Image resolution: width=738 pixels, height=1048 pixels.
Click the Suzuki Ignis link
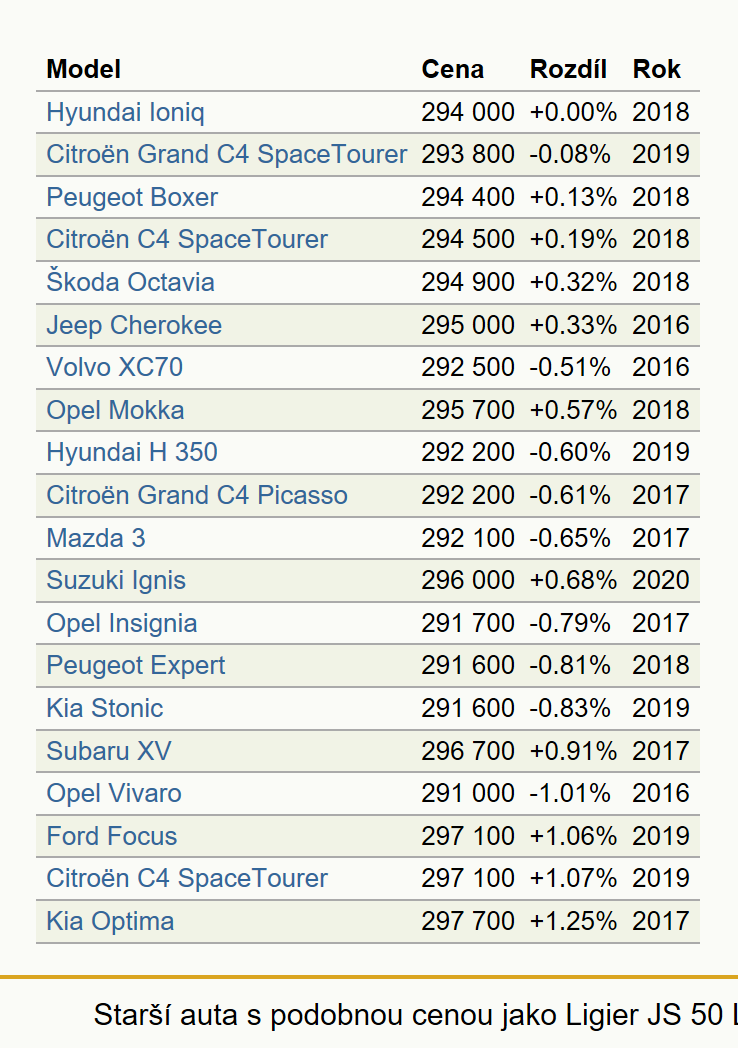(116, 580)
